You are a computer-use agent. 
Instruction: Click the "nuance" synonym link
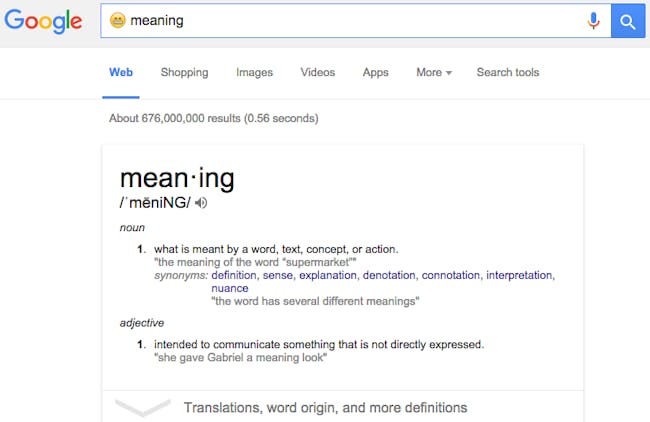[x=230, y=289]
